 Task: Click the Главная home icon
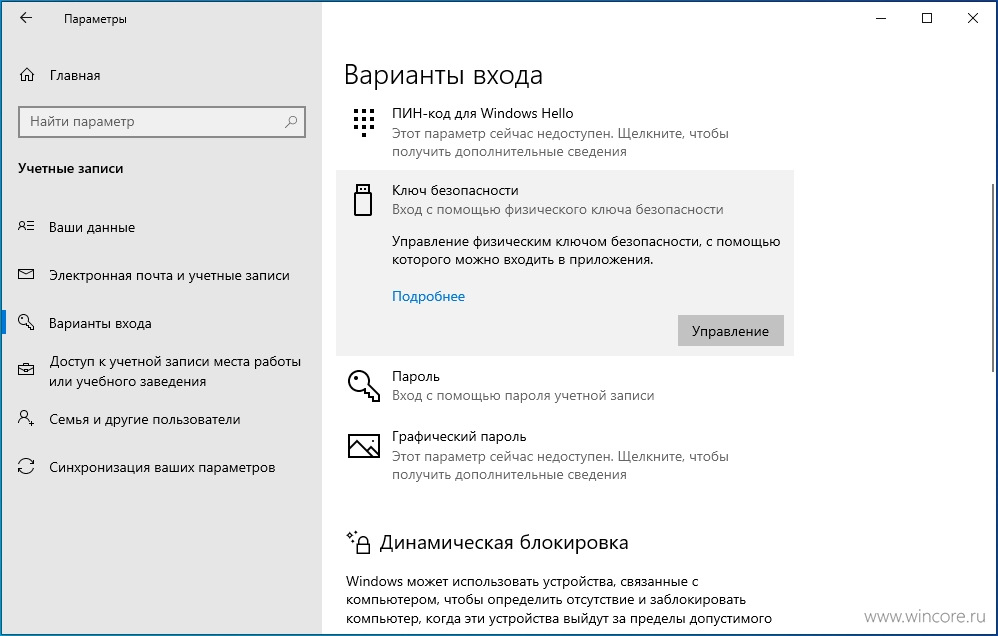pos(27,75)
